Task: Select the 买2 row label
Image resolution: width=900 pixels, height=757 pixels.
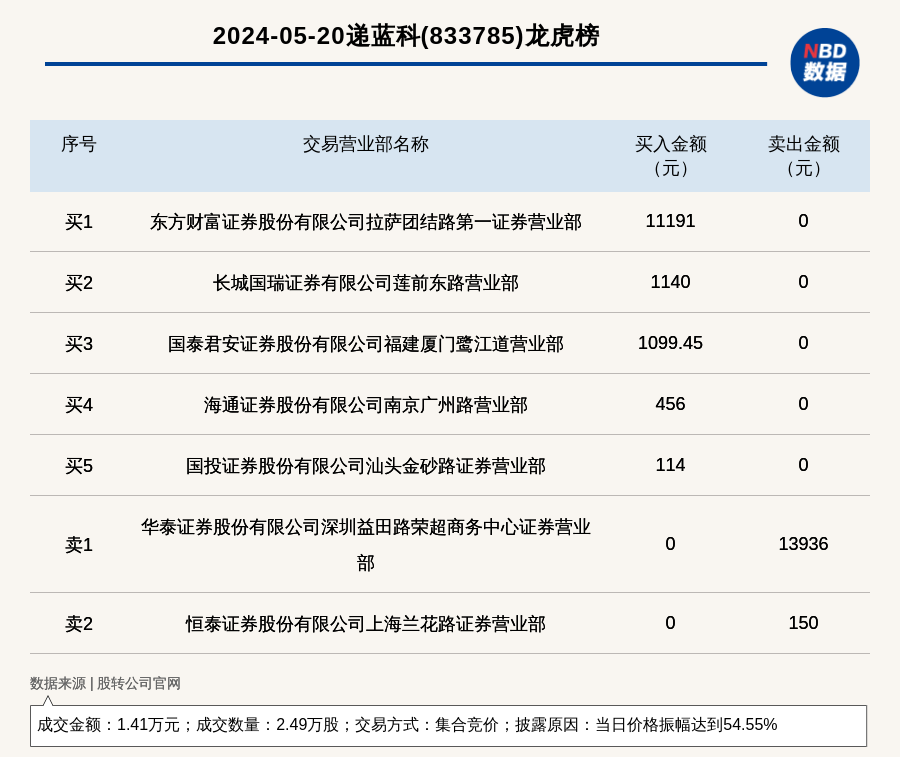Action: tap(79, 282)
